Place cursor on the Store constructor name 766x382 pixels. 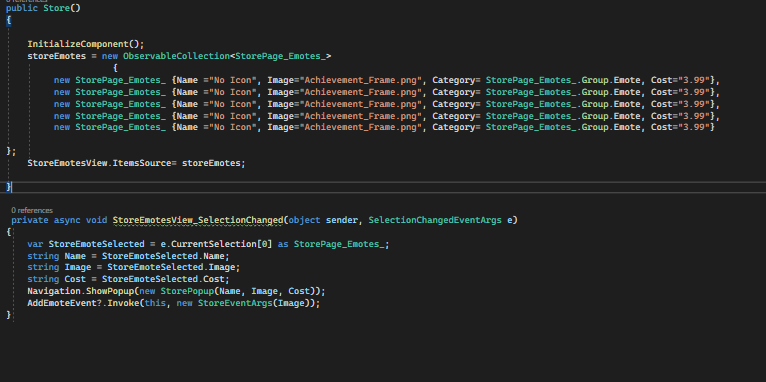(57, 8)
